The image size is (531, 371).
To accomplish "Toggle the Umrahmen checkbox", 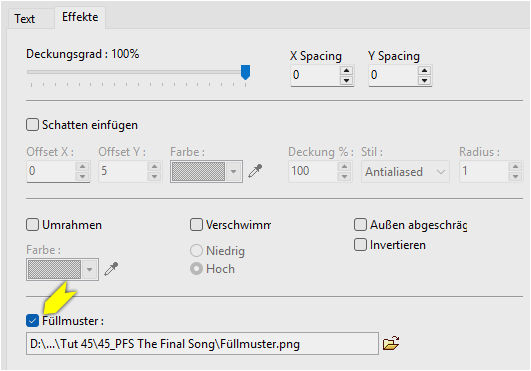I will point(33,224).
